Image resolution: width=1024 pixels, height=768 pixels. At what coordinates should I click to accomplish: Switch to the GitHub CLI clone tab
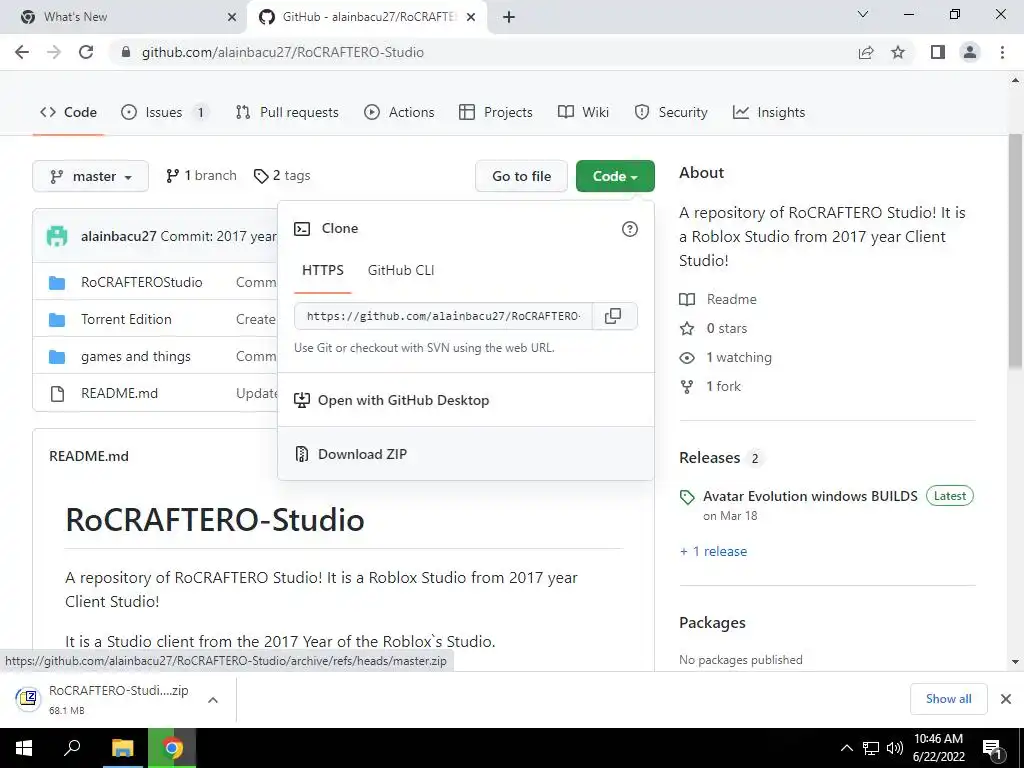(401, 270)
